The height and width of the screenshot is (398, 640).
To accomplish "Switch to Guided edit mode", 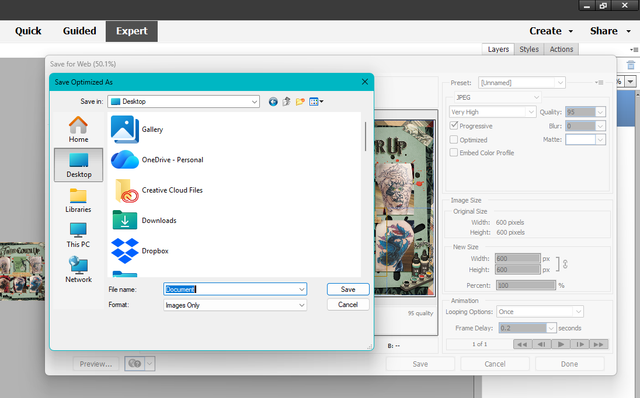I will click(79, 31).
